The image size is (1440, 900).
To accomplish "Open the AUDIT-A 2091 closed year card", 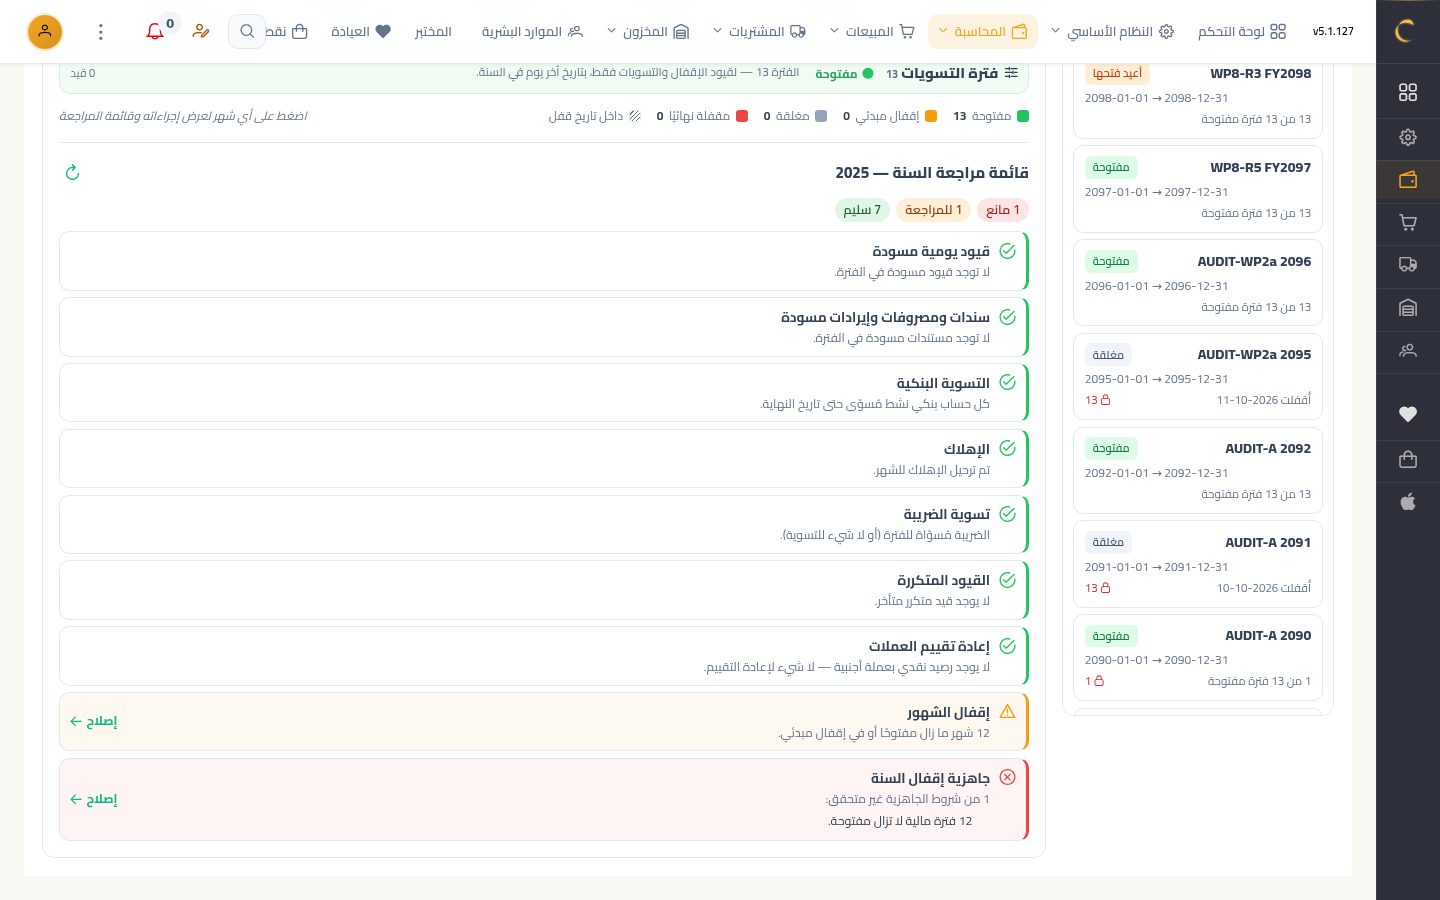I will [1198, 564].
